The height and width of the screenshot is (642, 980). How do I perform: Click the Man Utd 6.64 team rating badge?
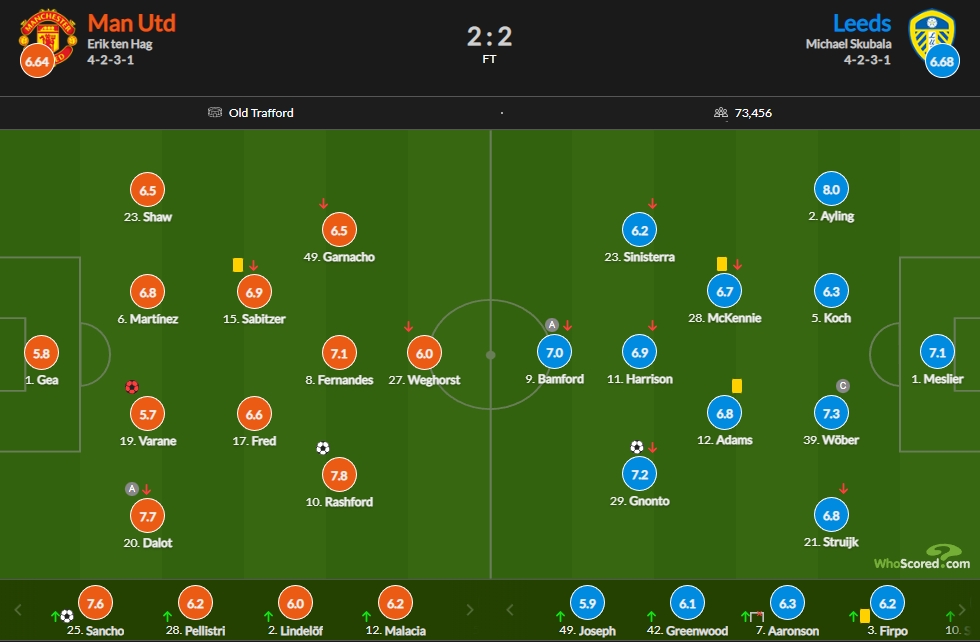point(37,61)
